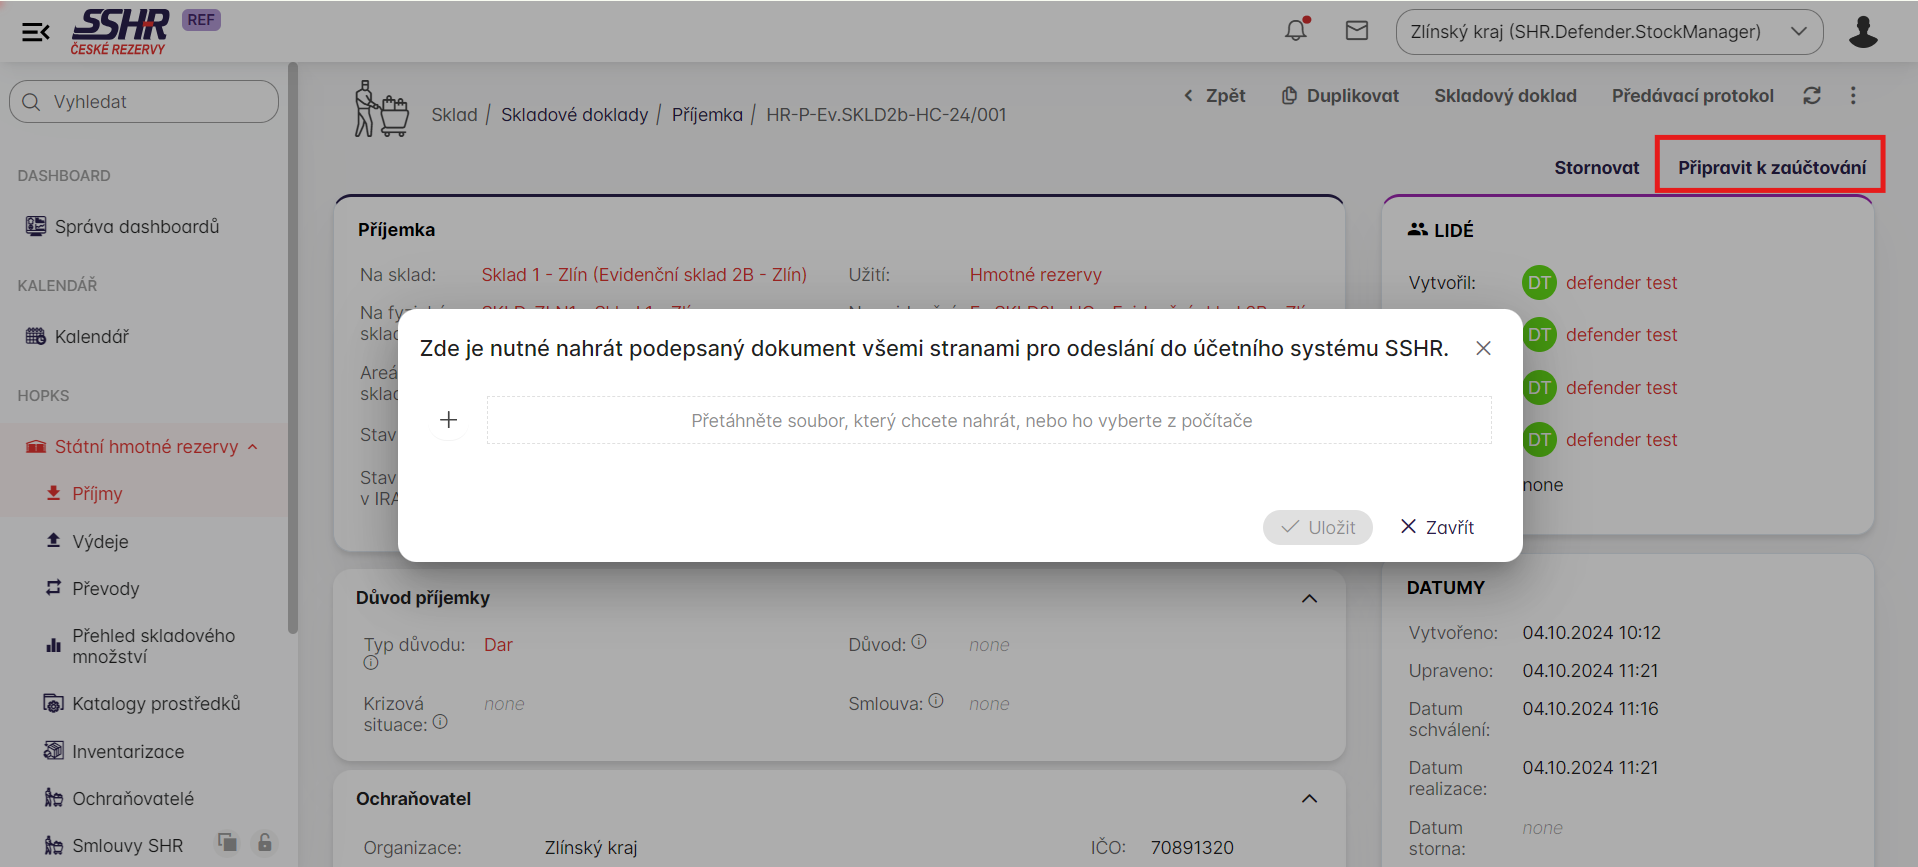Open Výdeje in the sidebar
Viewport: 1918px width, 867px height.
pyautogui.click(x=100, y=541)
